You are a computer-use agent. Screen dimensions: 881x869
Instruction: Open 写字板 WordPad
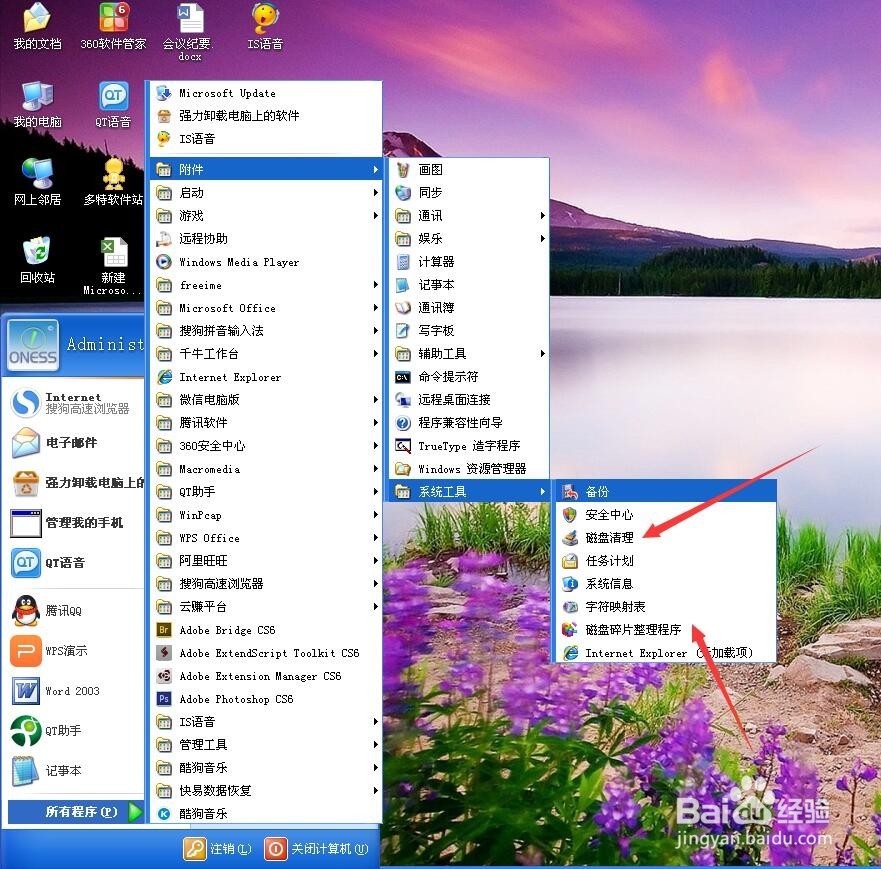[469, 330]
